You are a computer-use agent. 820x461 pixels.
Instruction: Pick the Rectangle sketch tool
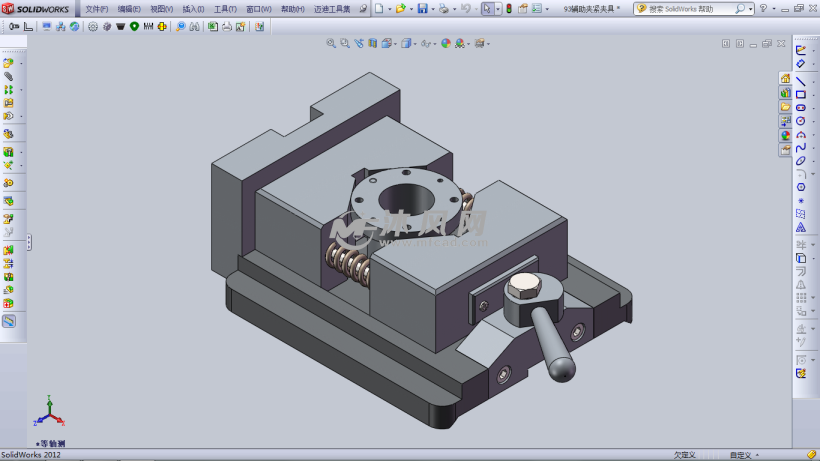pos(801,94)
